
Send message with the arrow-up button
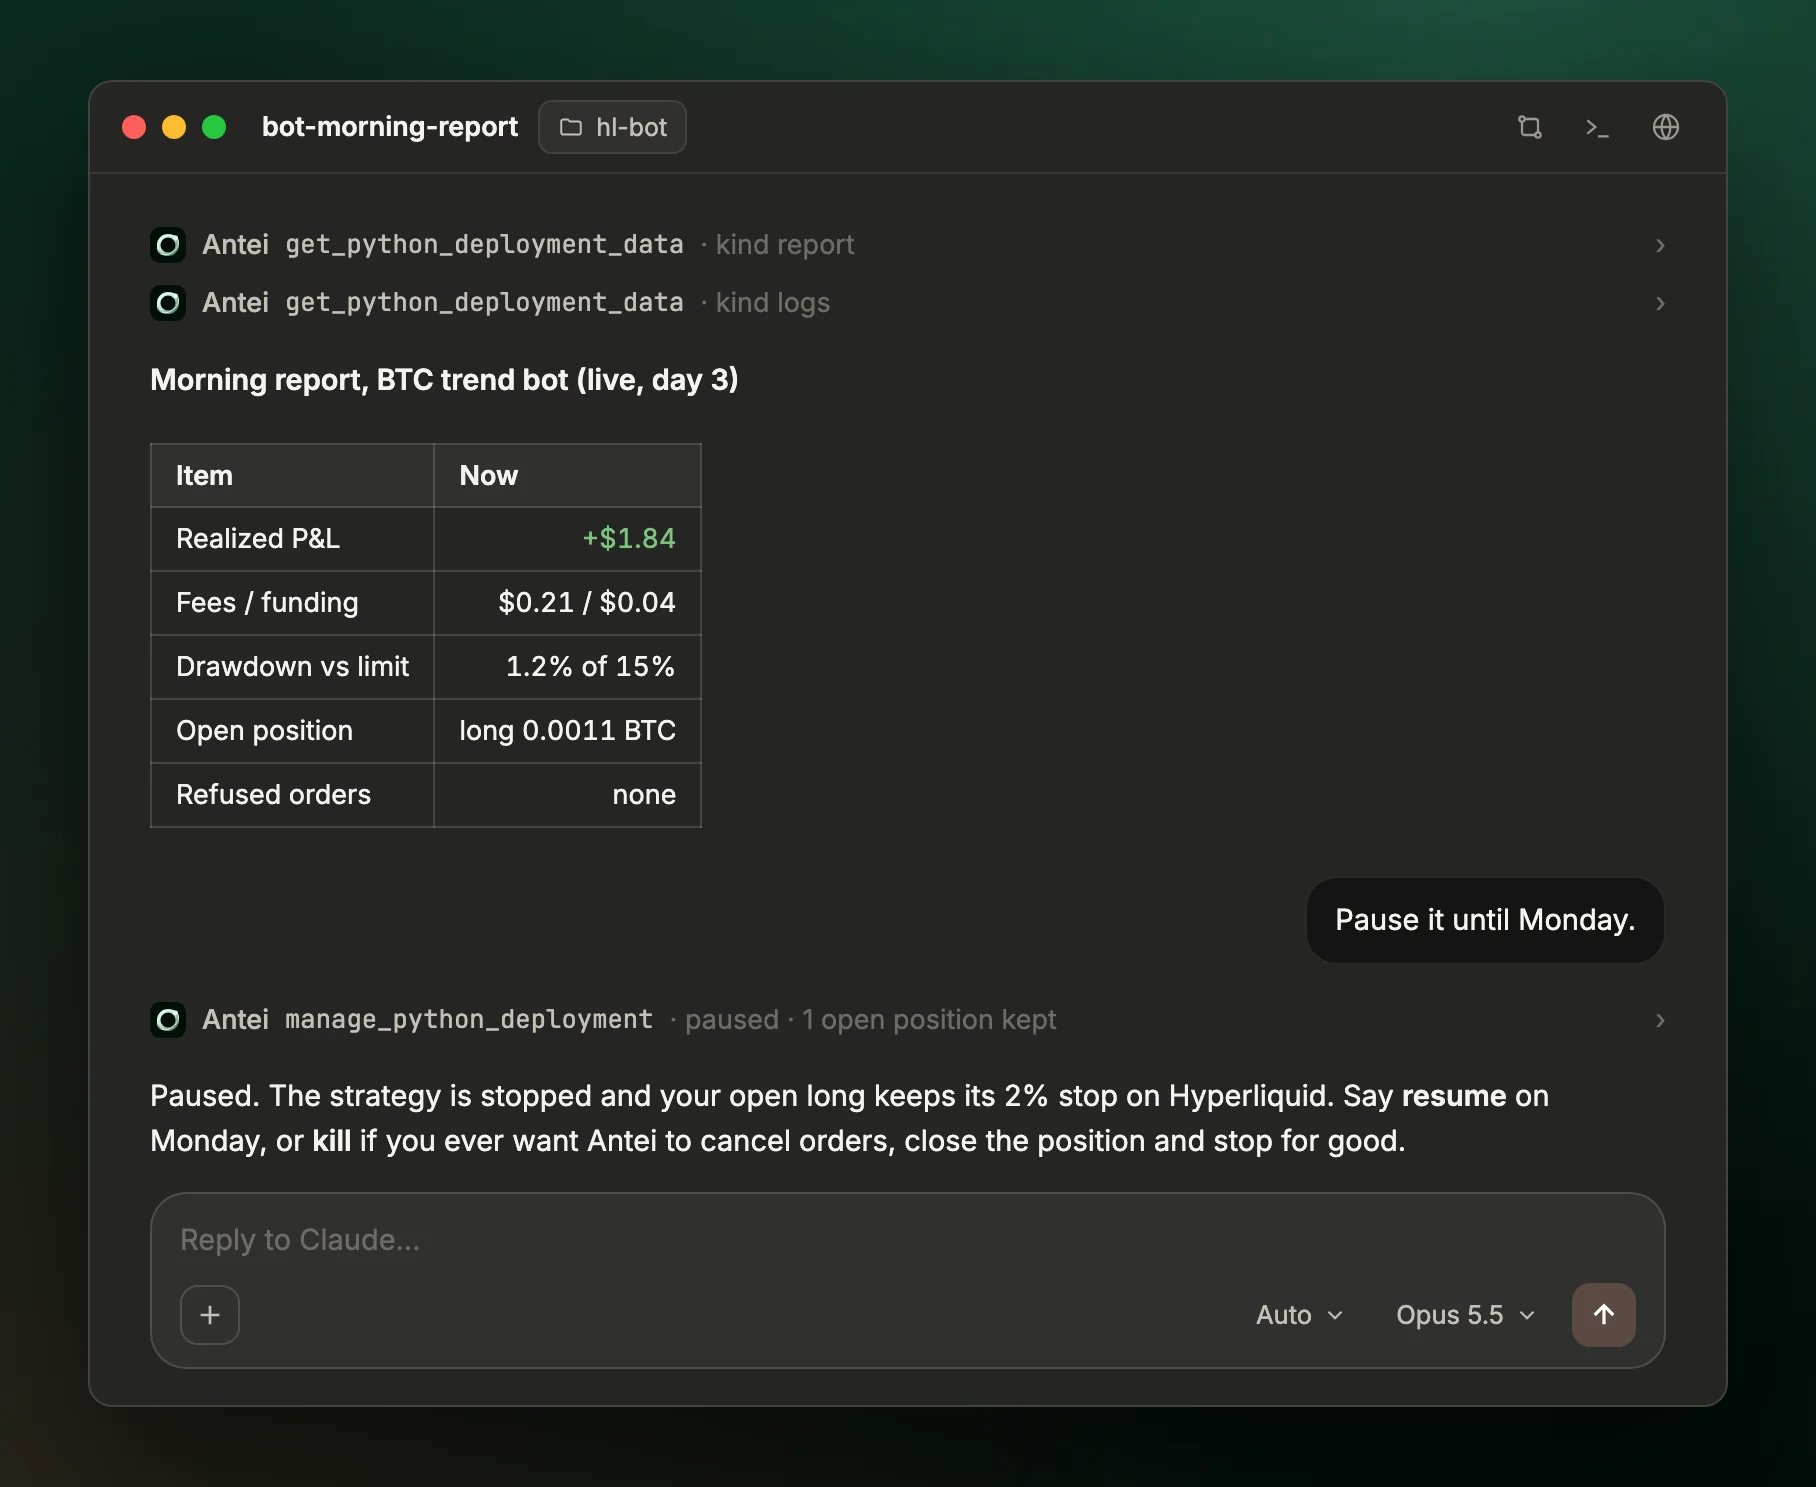(x=1603, y=1314)
